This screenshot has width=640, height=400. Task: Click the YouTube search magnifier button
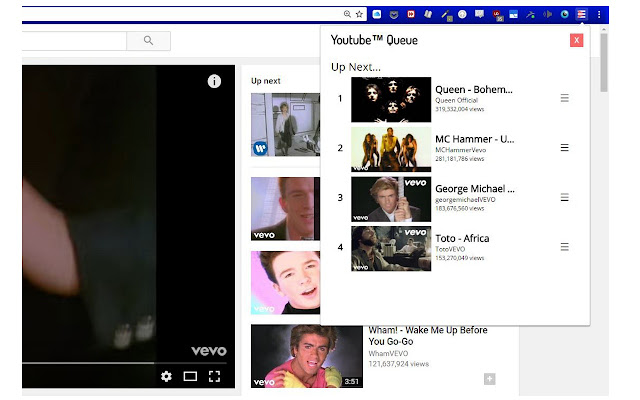[149, 40]
